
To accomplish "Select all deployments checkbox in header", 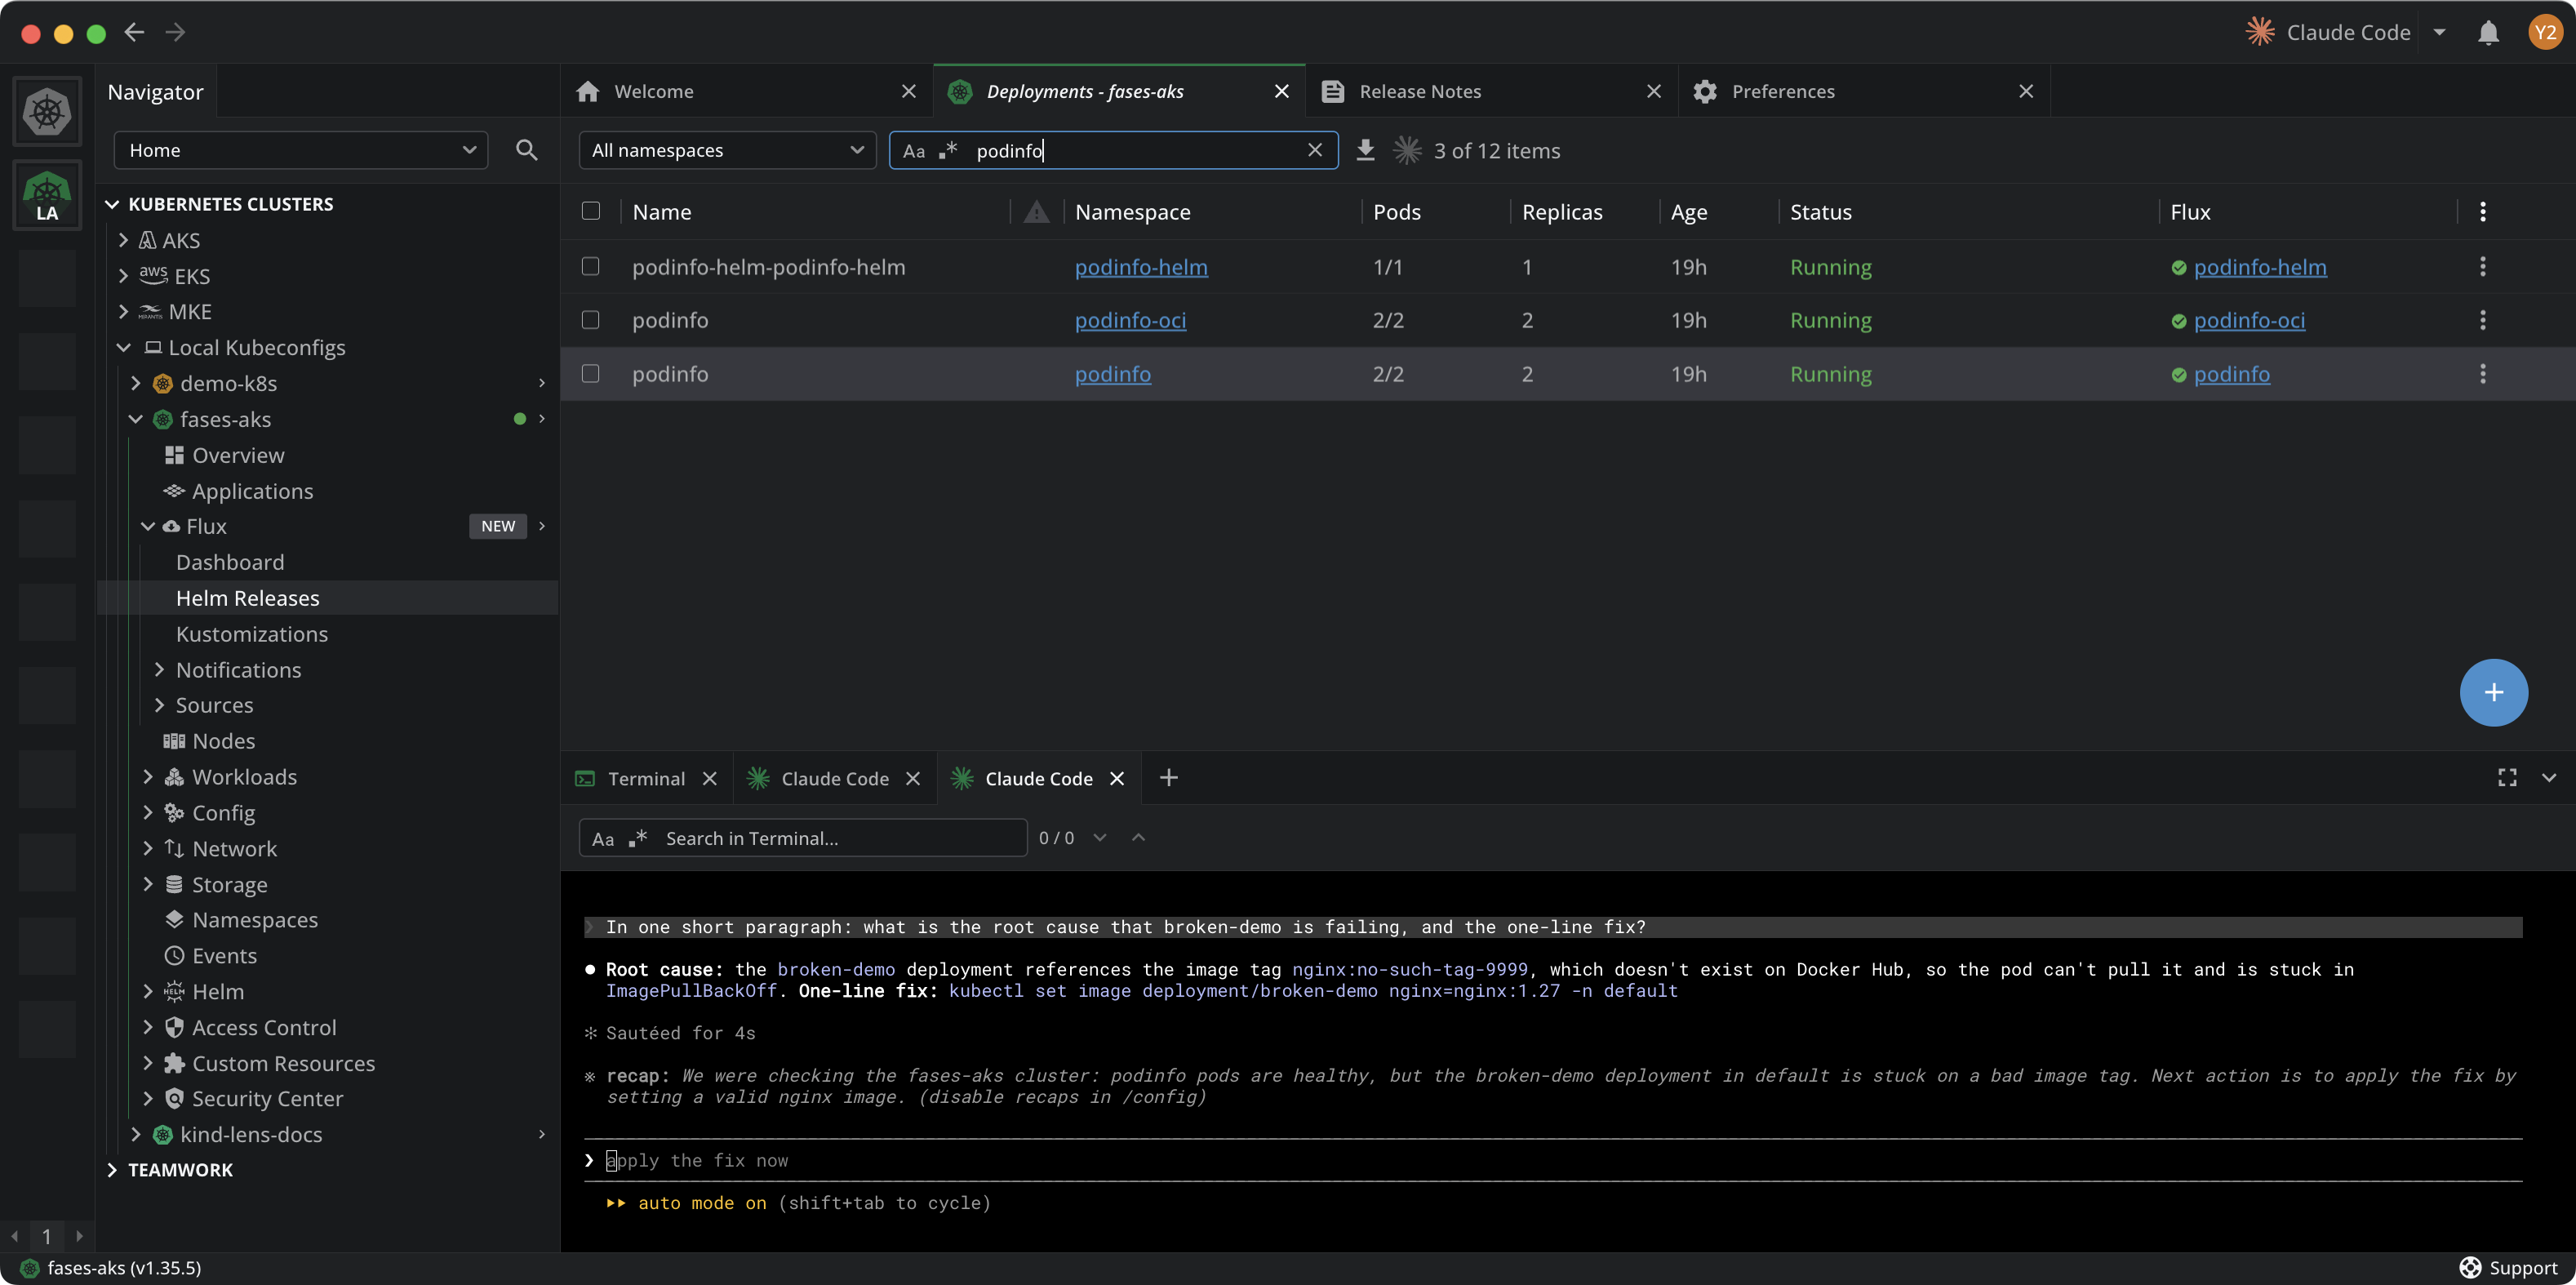I will pos(591,211).
